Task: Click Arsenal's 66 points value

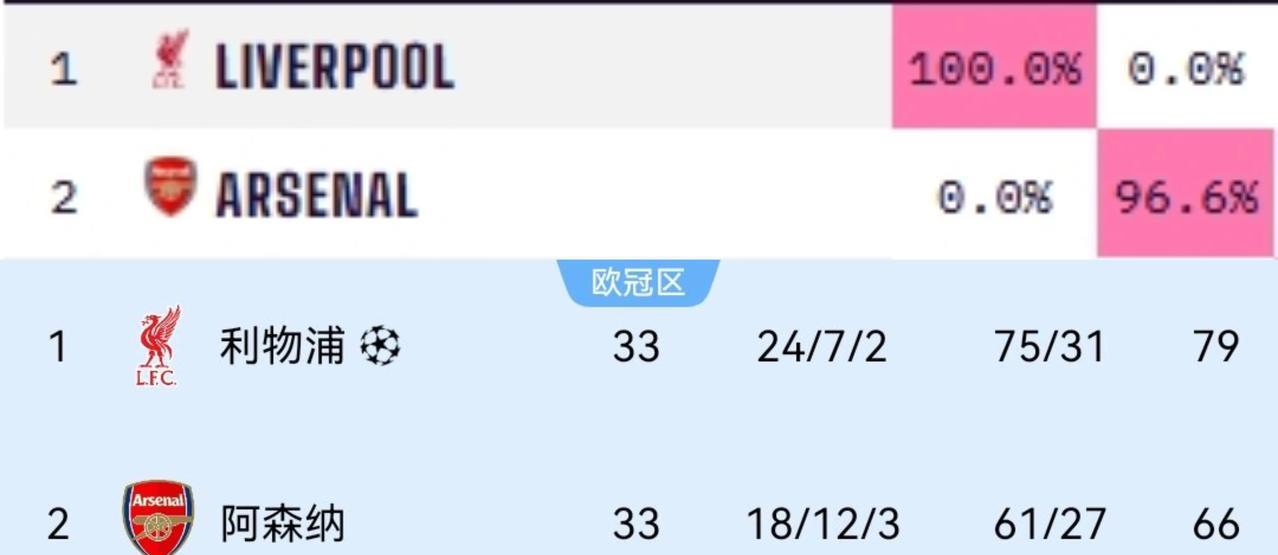Action: pos(1216,524)
